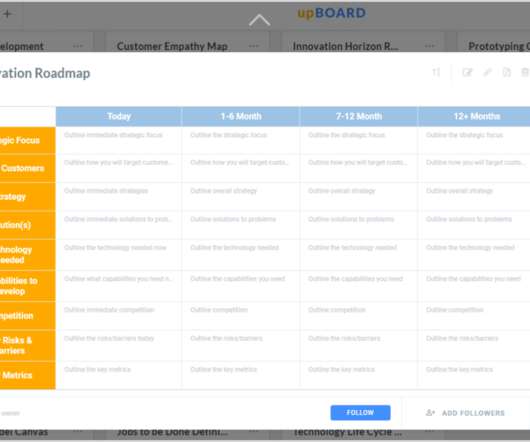The height and width of the screenshot is (442, 530).
Task: Open three-dot menu of Development board
Action: 77,46
